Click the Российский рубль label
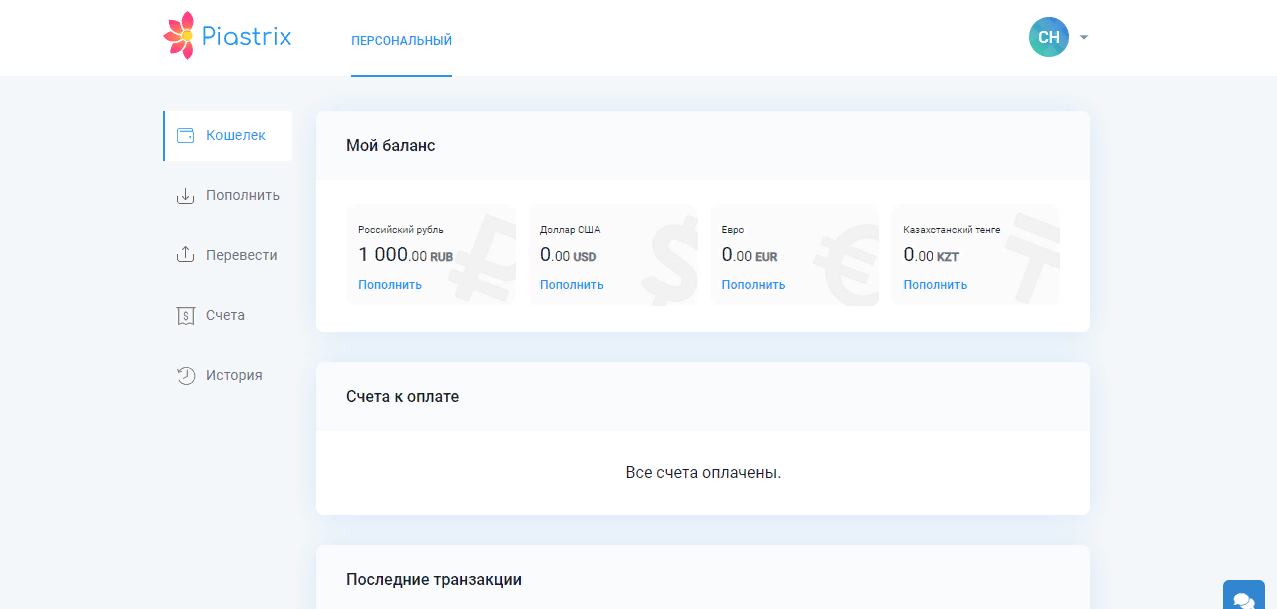The height and width of the screenshot is (609, 1277). pyautogui.click(x=401, y=230)
